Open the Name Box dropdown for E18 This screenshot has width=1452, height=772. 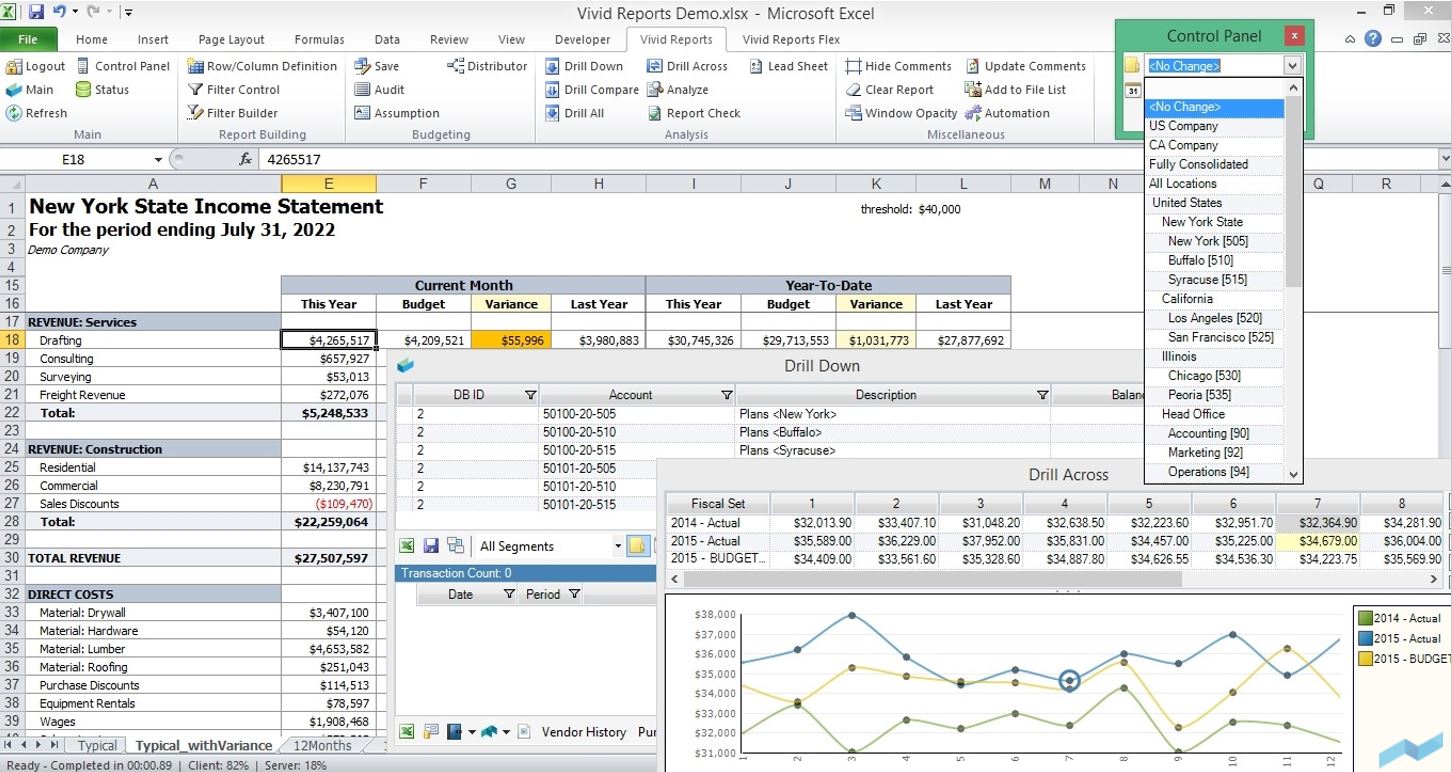tap(158, 160)
